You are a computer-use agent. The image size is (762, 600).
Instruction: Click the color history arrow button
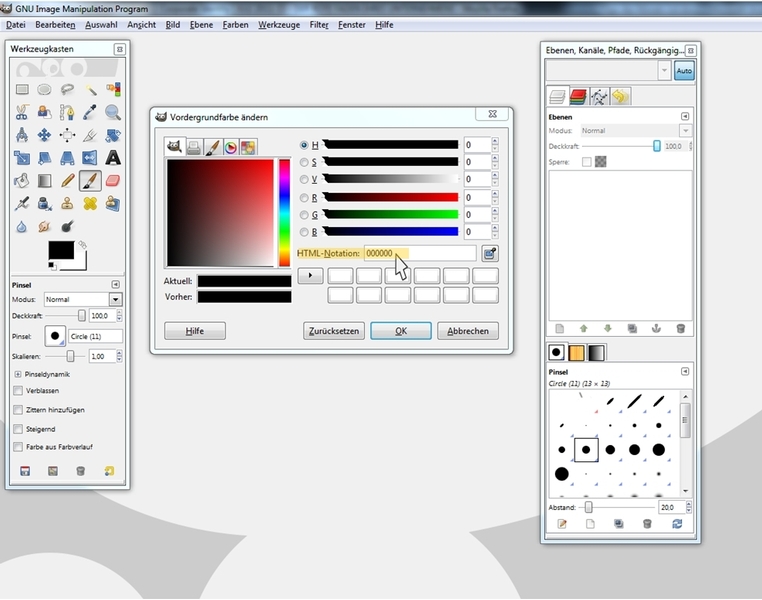click(310, 275)
